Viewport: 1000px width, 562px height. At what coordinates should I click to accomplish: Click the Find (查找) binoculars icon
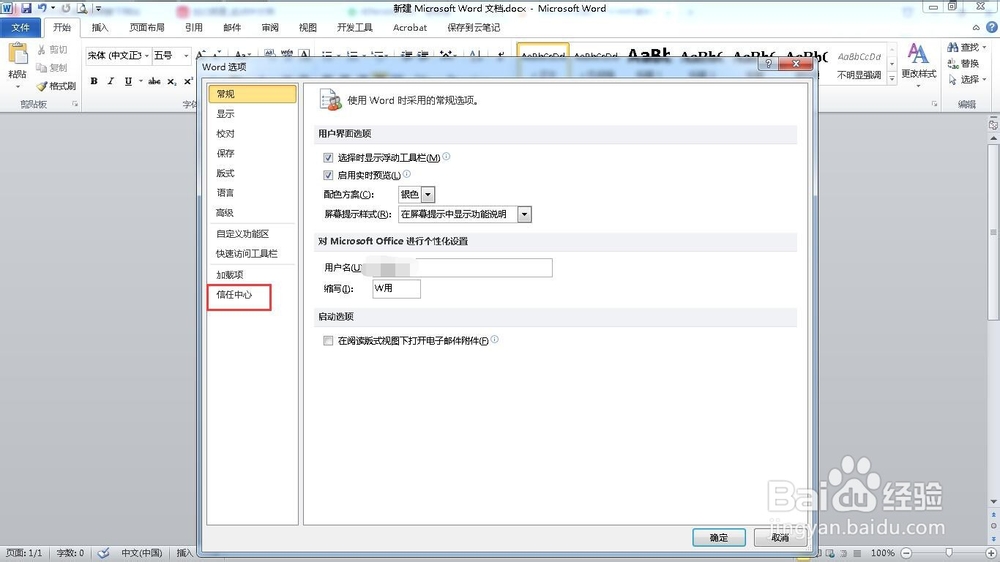pos(953,47)
